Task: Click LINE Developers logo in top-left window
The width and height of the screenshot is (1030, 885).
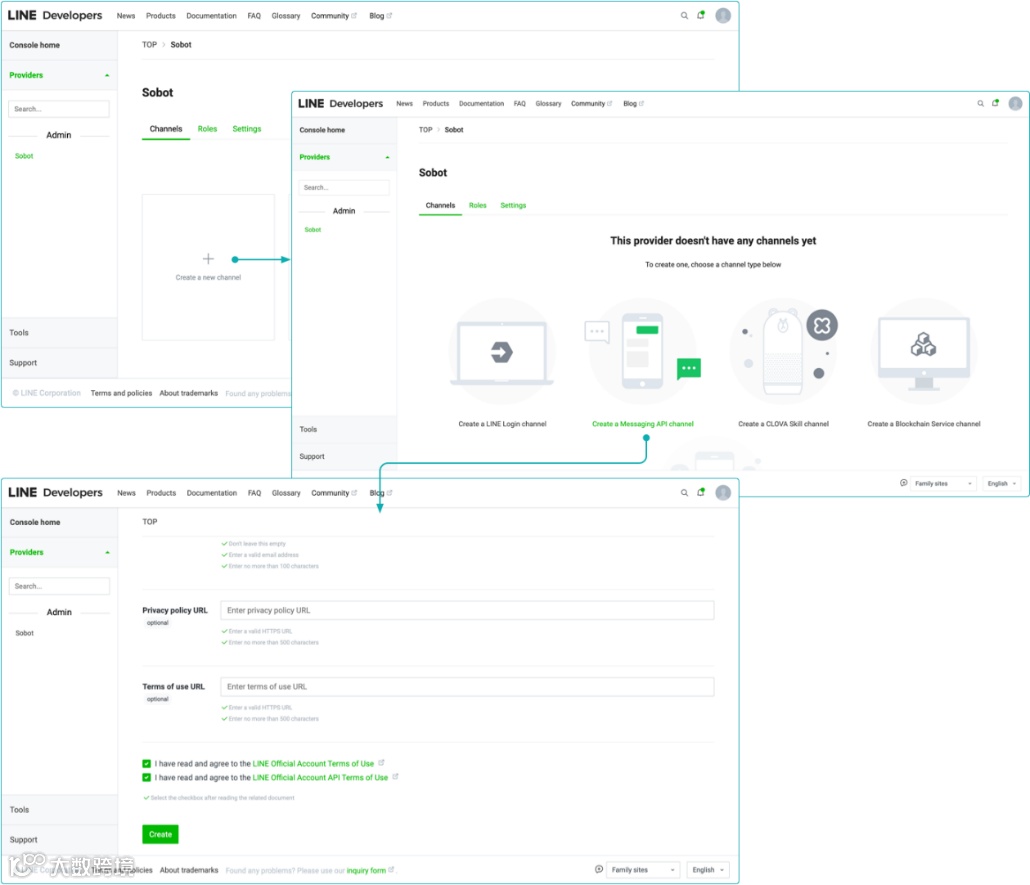Action: (55, 16)
